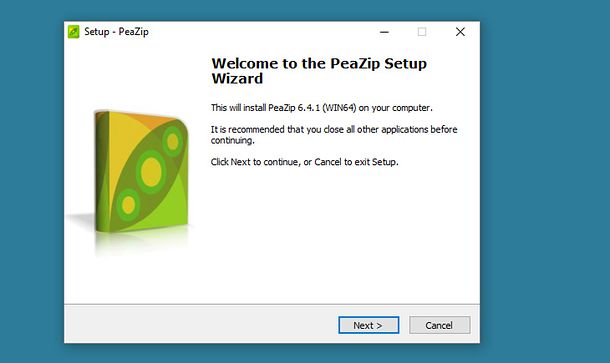Click the greyed-out maximize window icon
610x363 pixels.
(422, 32)
